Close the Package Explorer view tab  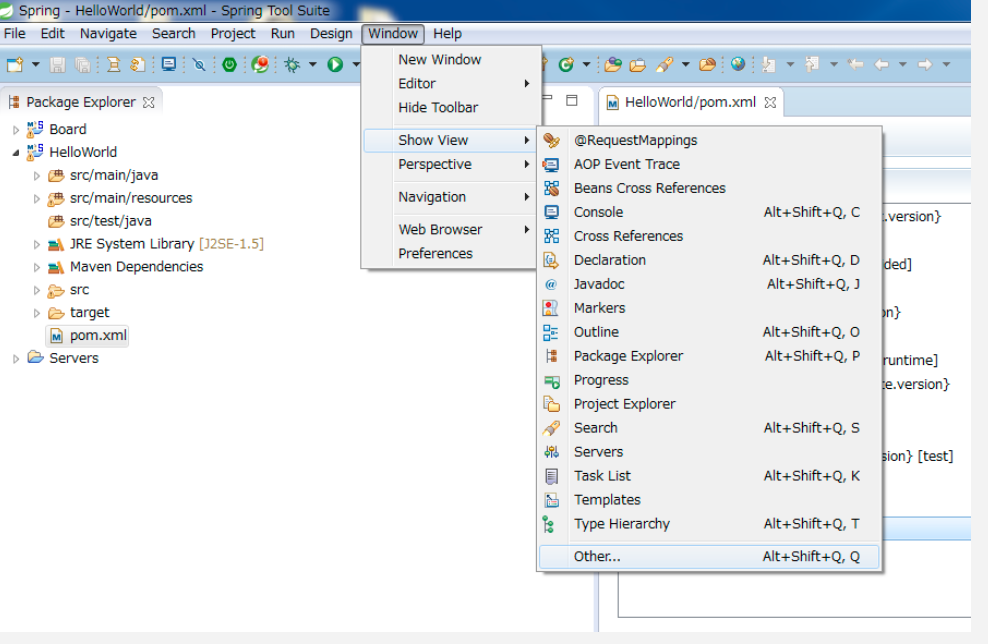point(149,102)
